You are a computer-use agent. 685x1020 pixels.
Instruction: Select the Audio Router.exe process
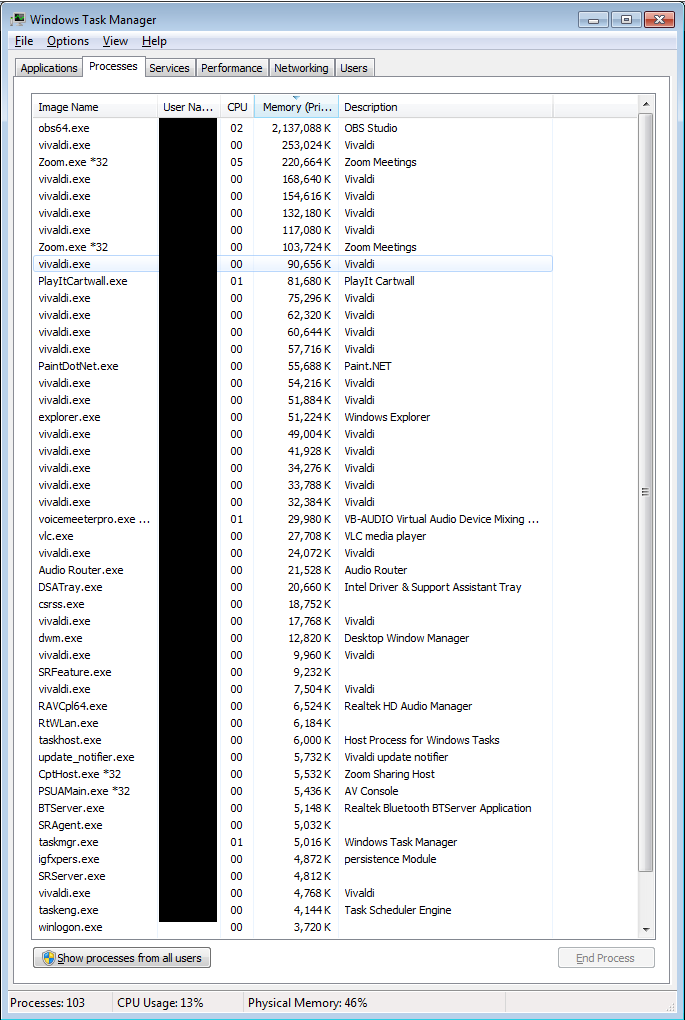click(x=293, y=570)
